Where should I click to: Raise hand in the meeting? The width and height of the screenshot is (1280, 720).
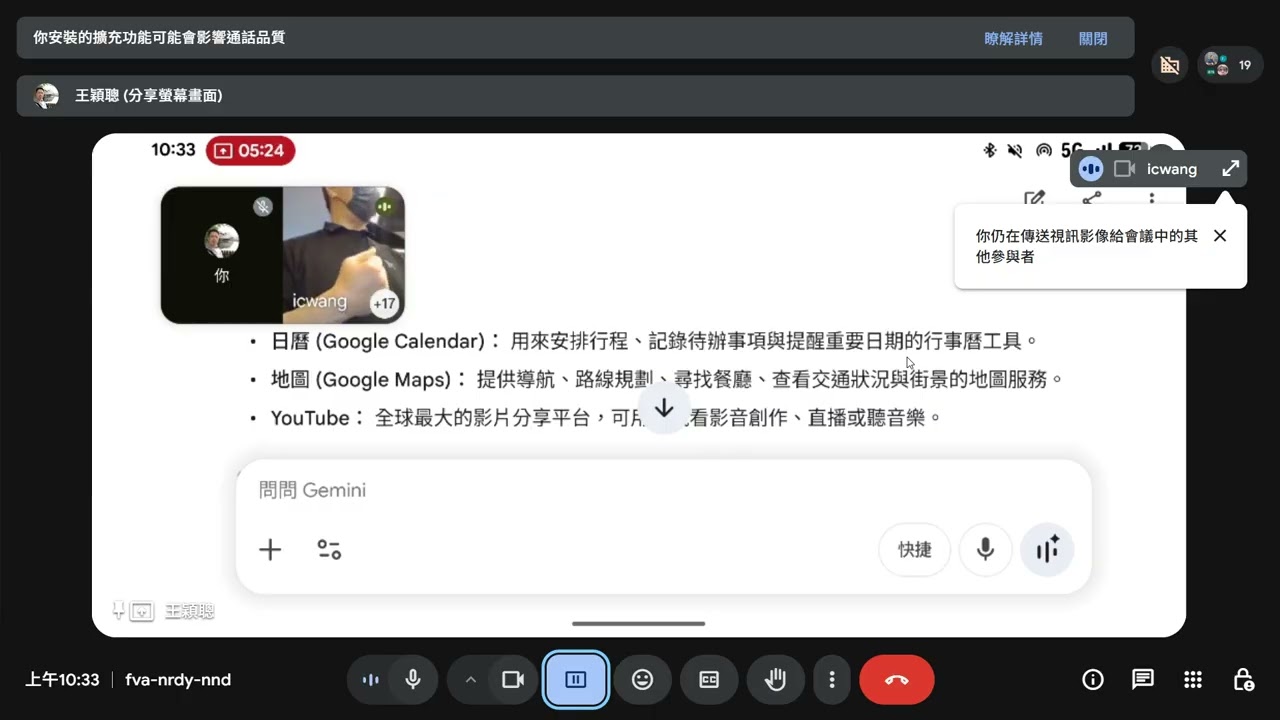pyautogui.click(x=775, y=680)
